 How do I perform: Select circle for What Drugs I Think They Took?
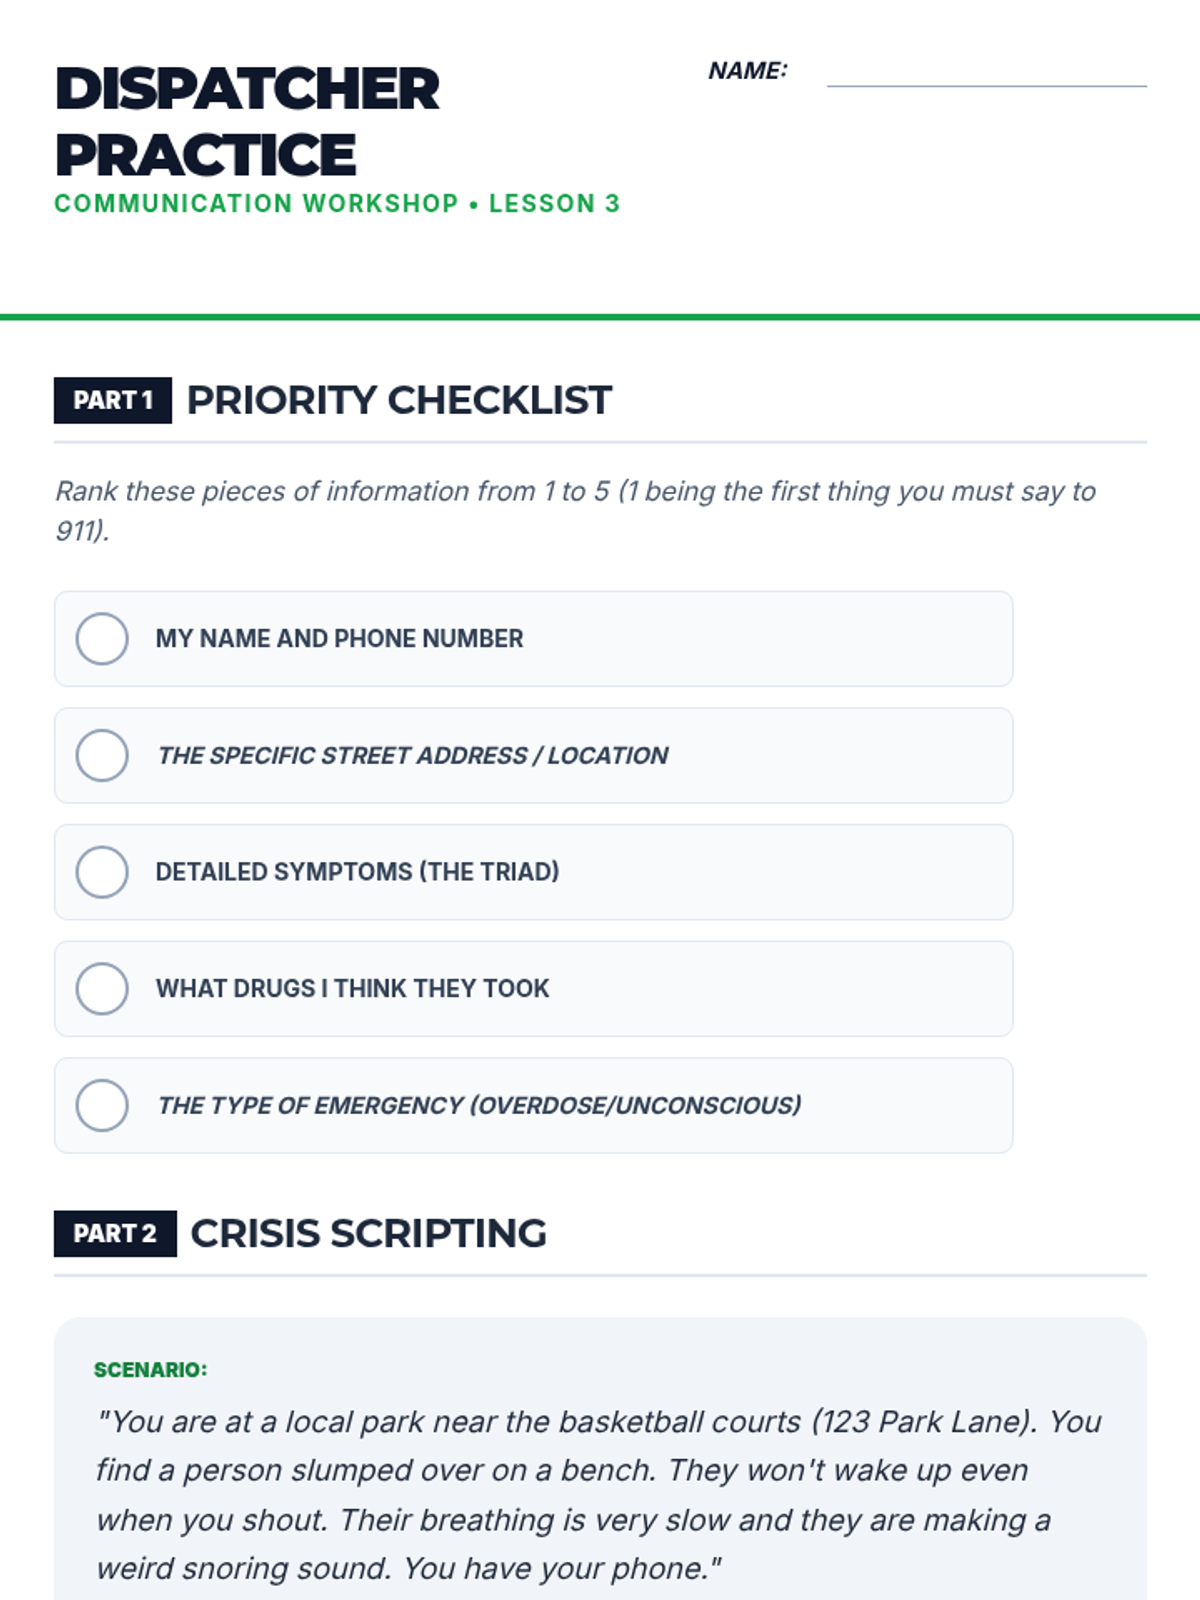coord(102,989)
